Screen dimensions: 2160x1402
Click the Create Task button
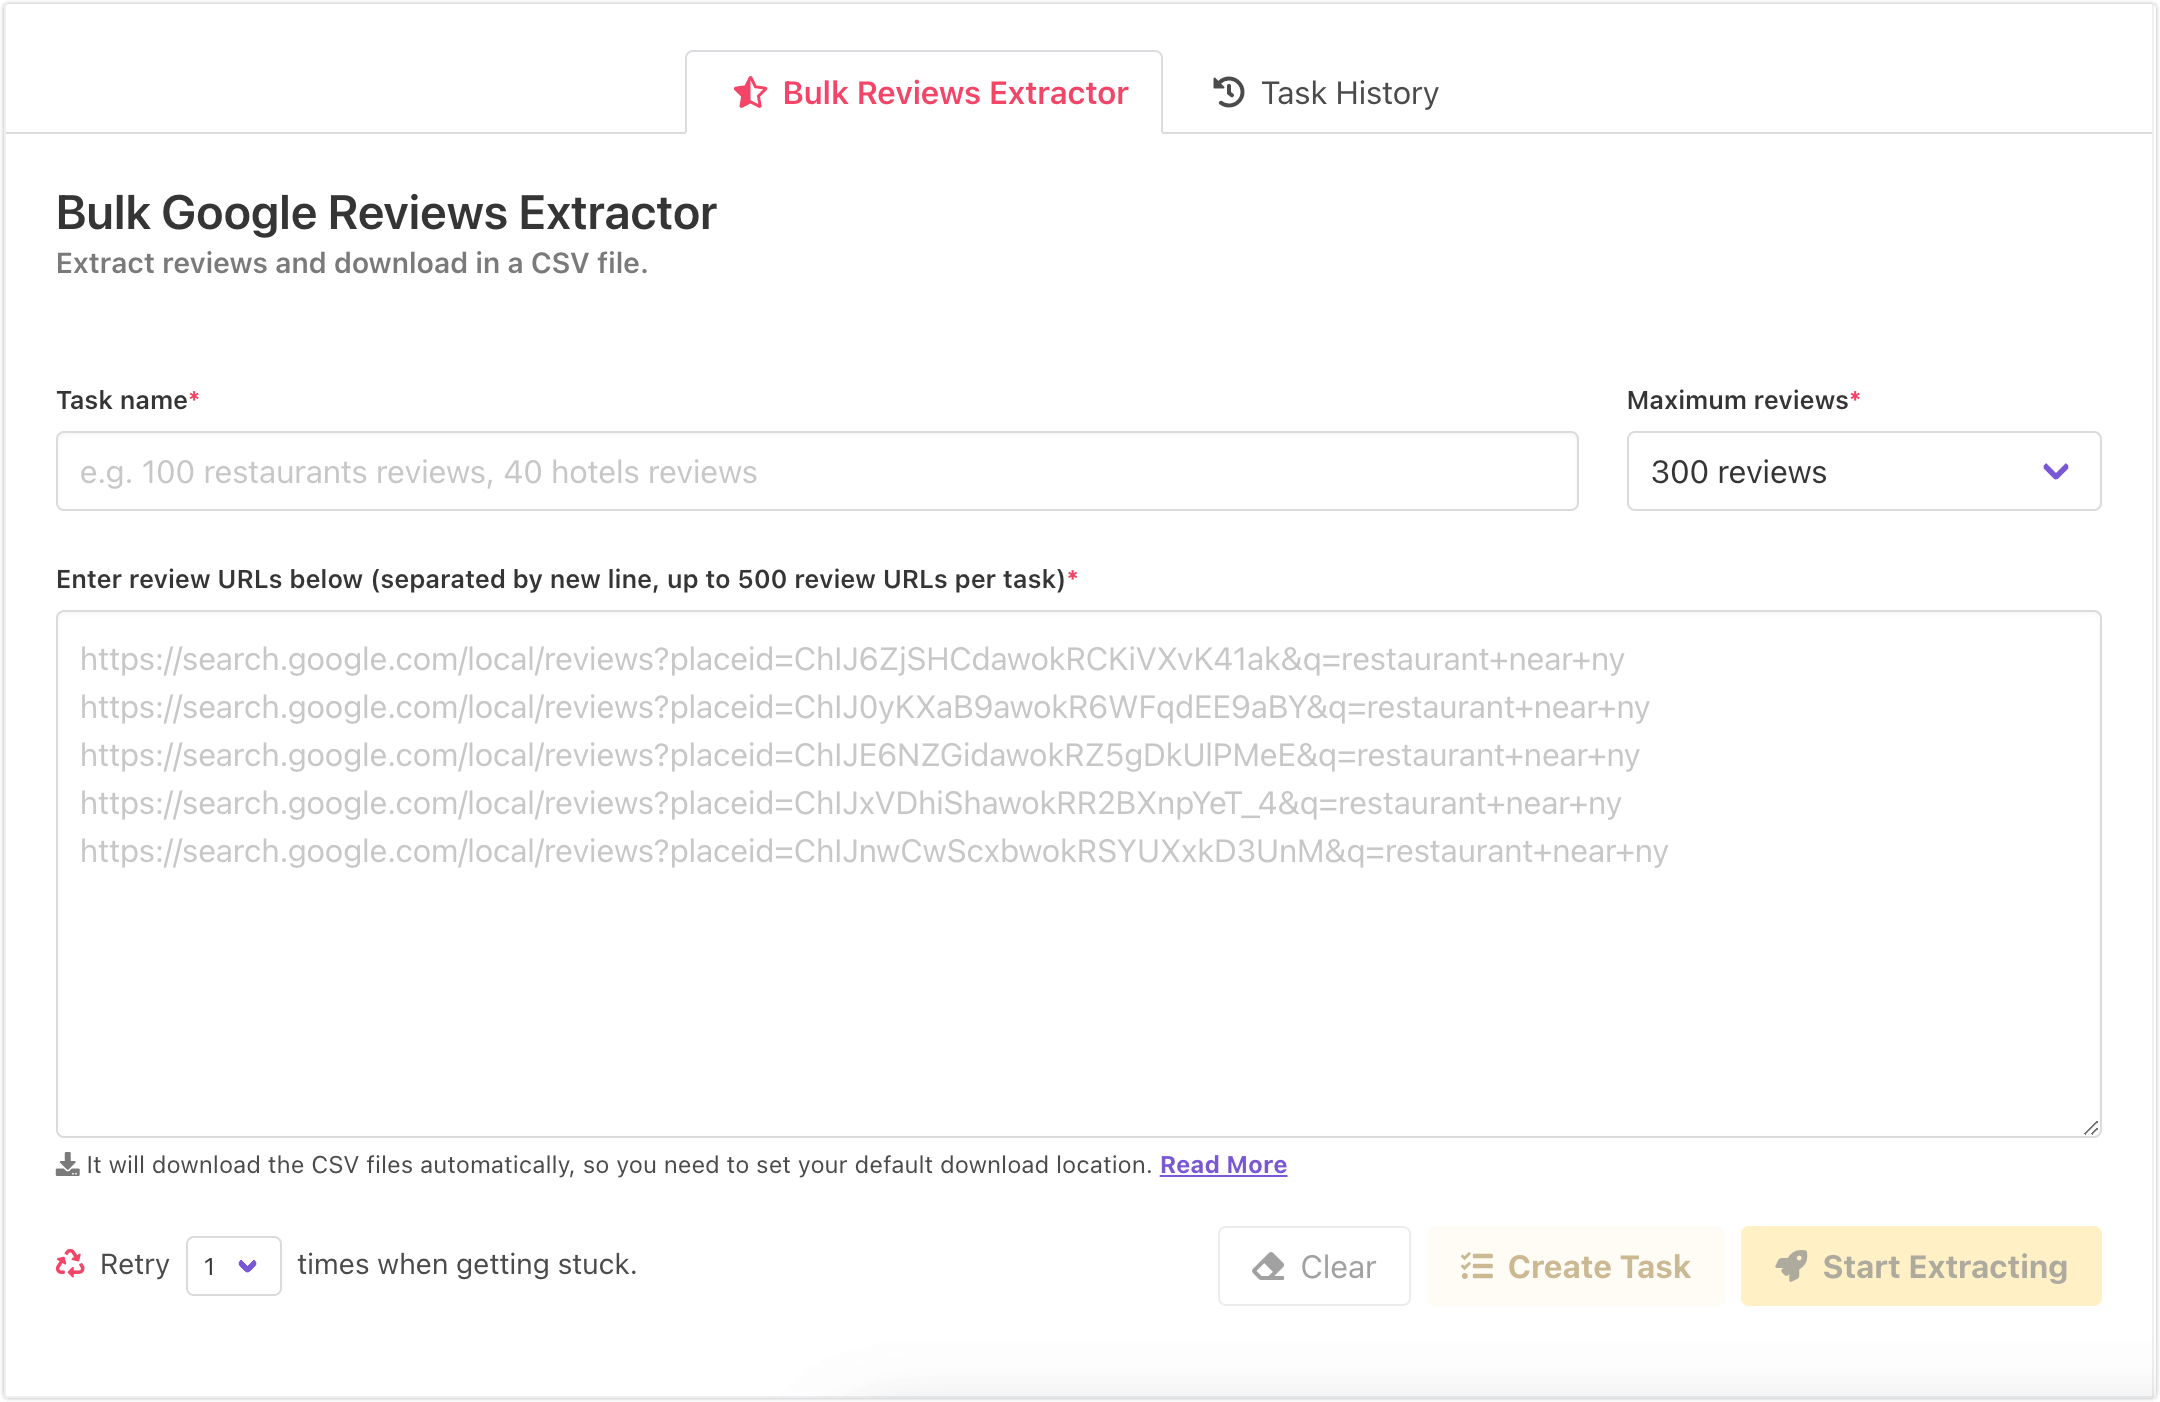pos(1575,1266)
